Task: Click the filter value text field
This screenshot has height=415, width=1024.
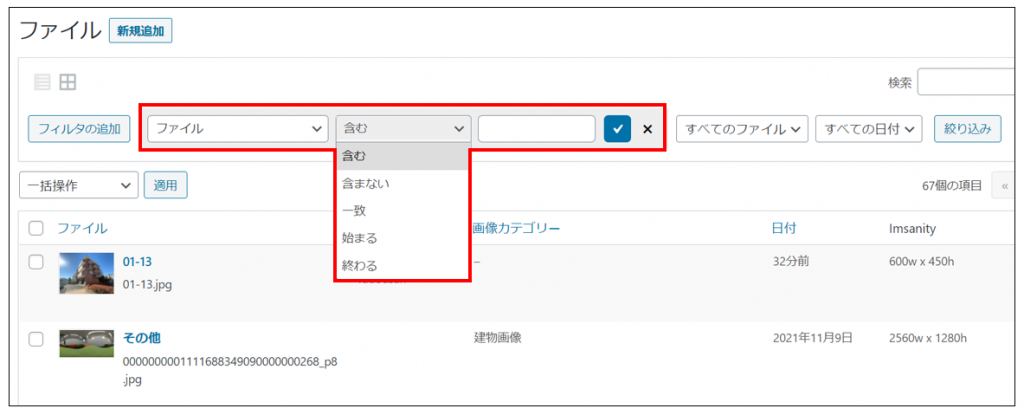Action: click(537, 129)
